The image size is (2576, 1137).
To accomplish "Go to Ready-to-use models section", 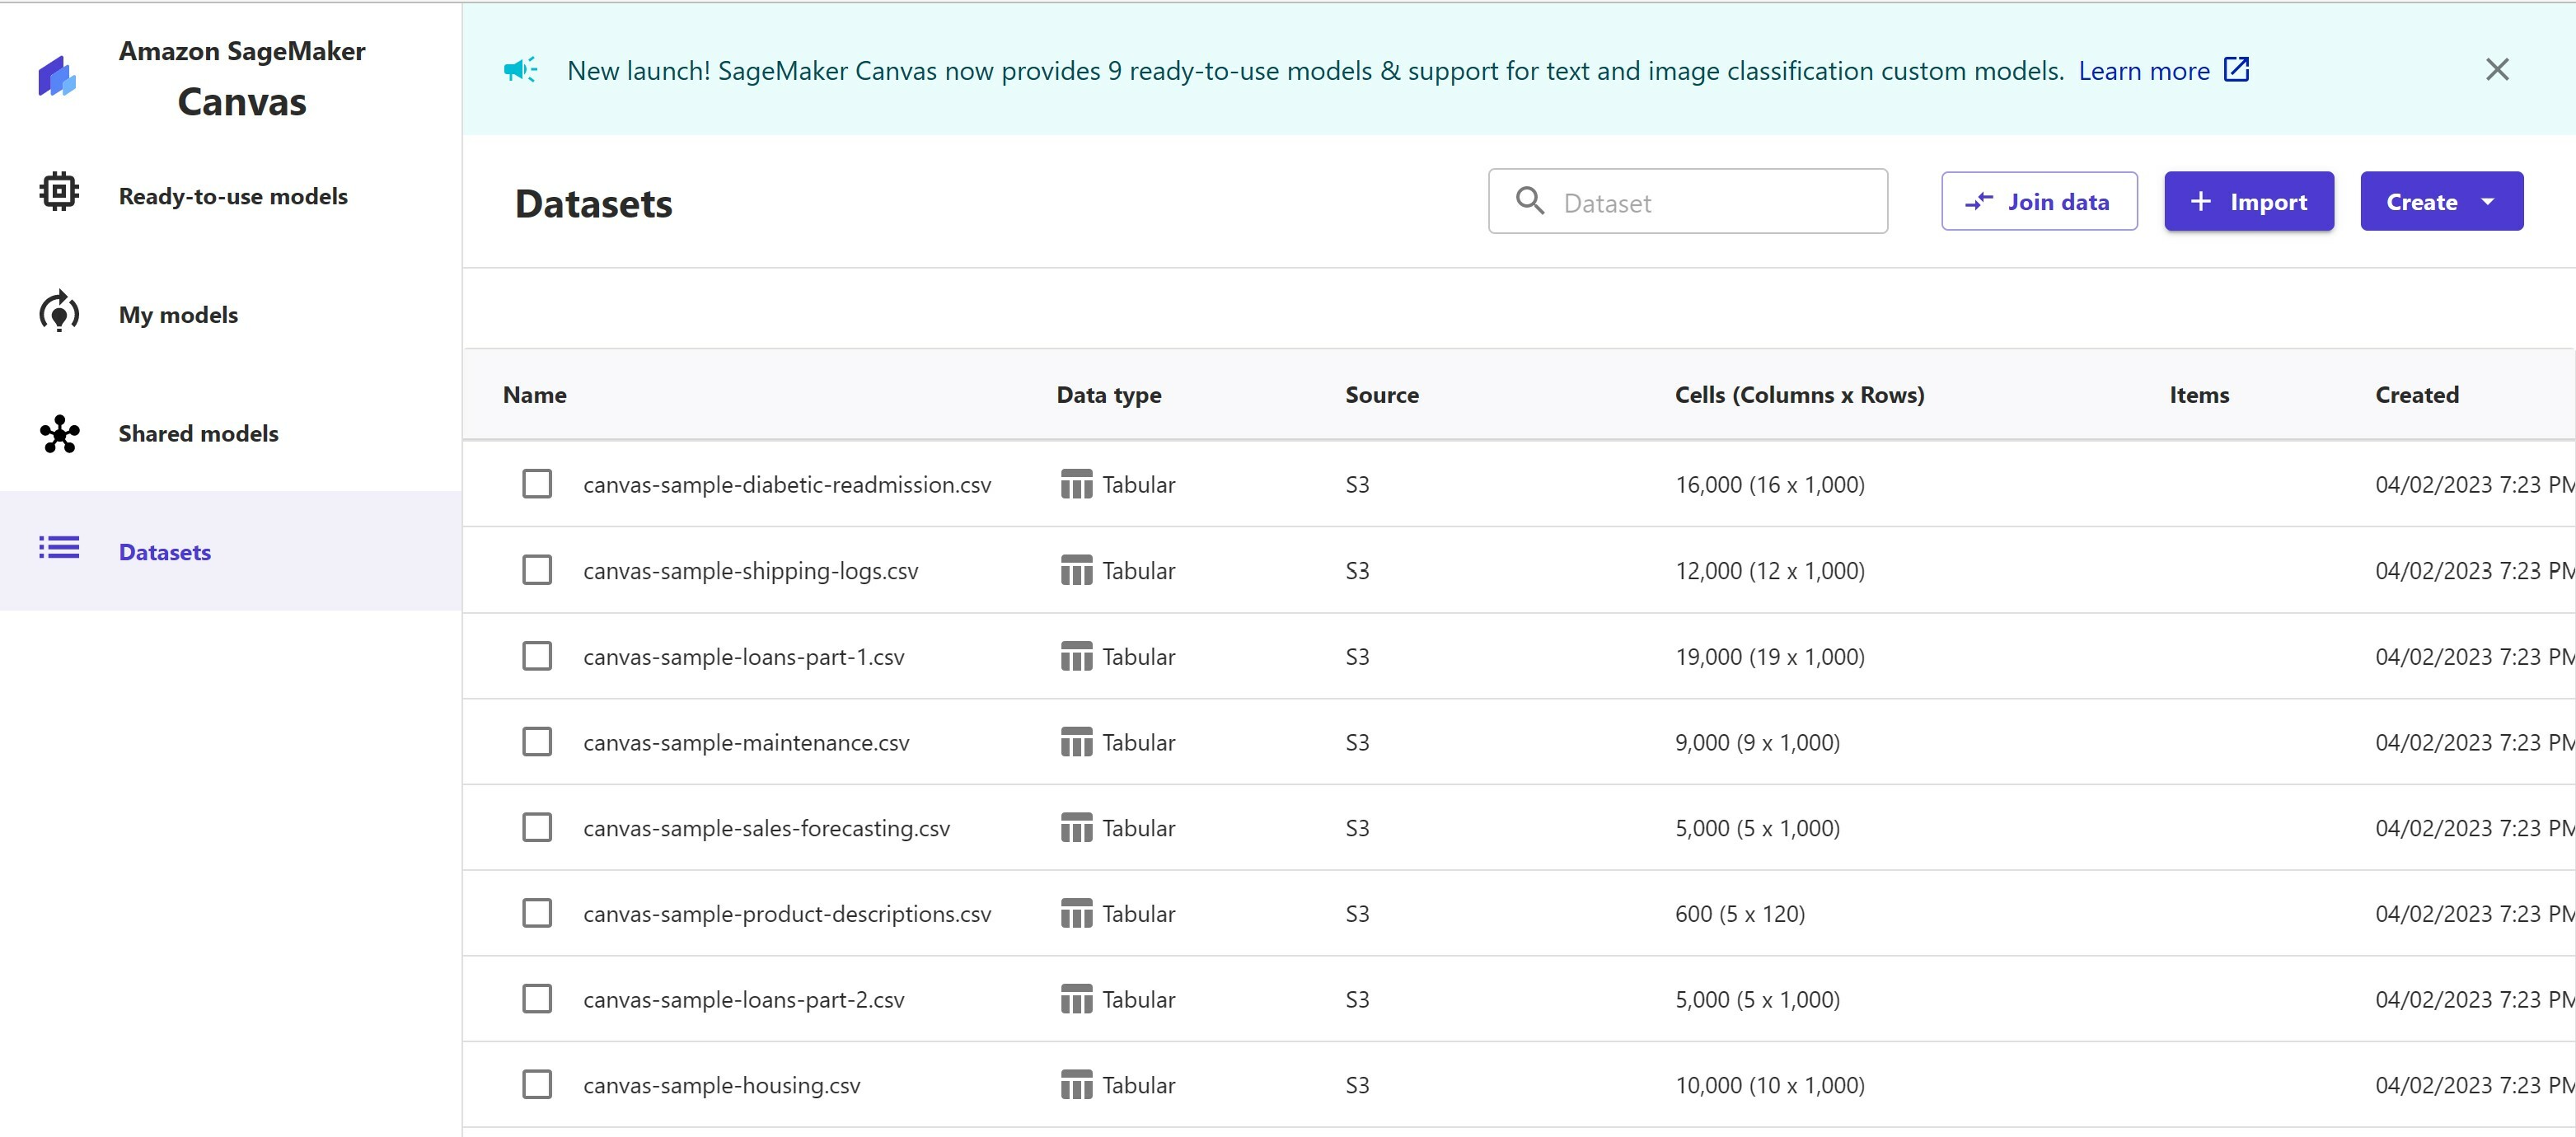I will tap(233, 197).
